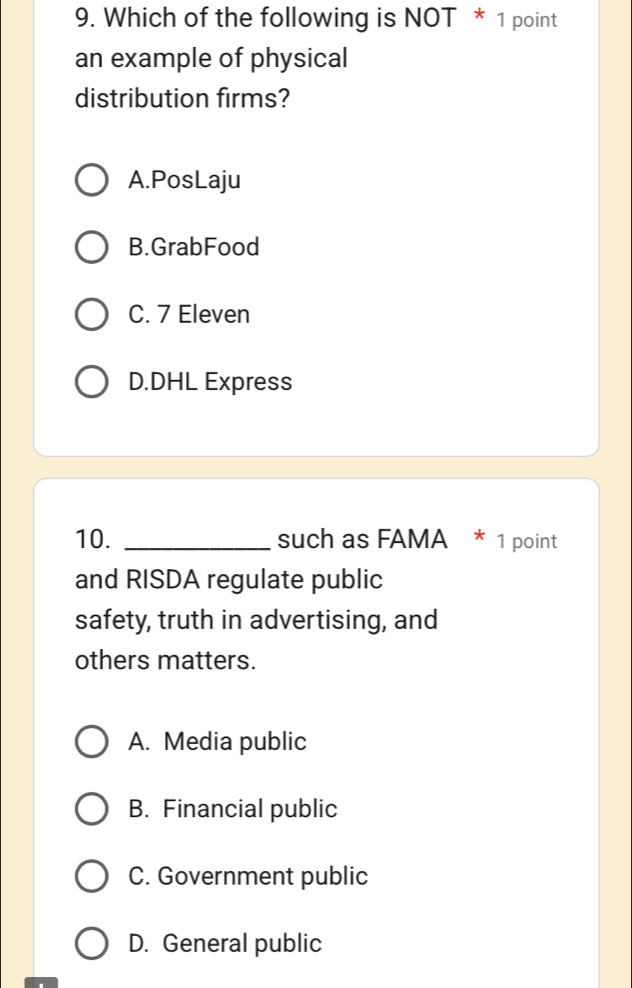Click the 'D.DHL Express' answer label text
This screenshot has width=632, height=988.
pyautogui.click(x=210, y=382)
